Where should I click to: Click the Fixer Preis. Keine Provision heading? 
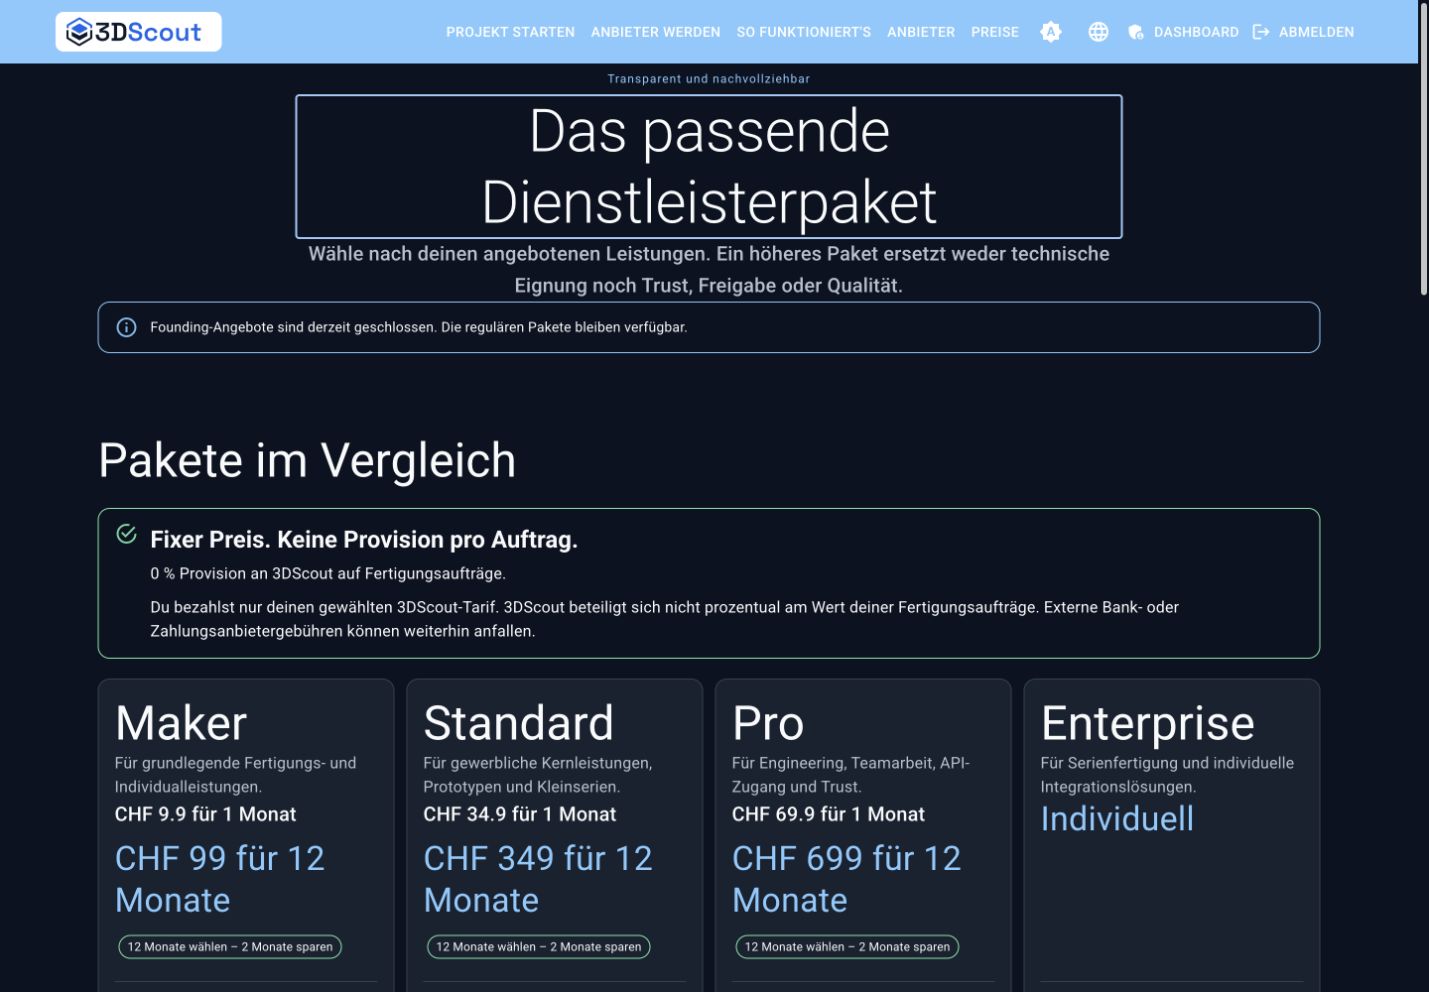(364, 540)
